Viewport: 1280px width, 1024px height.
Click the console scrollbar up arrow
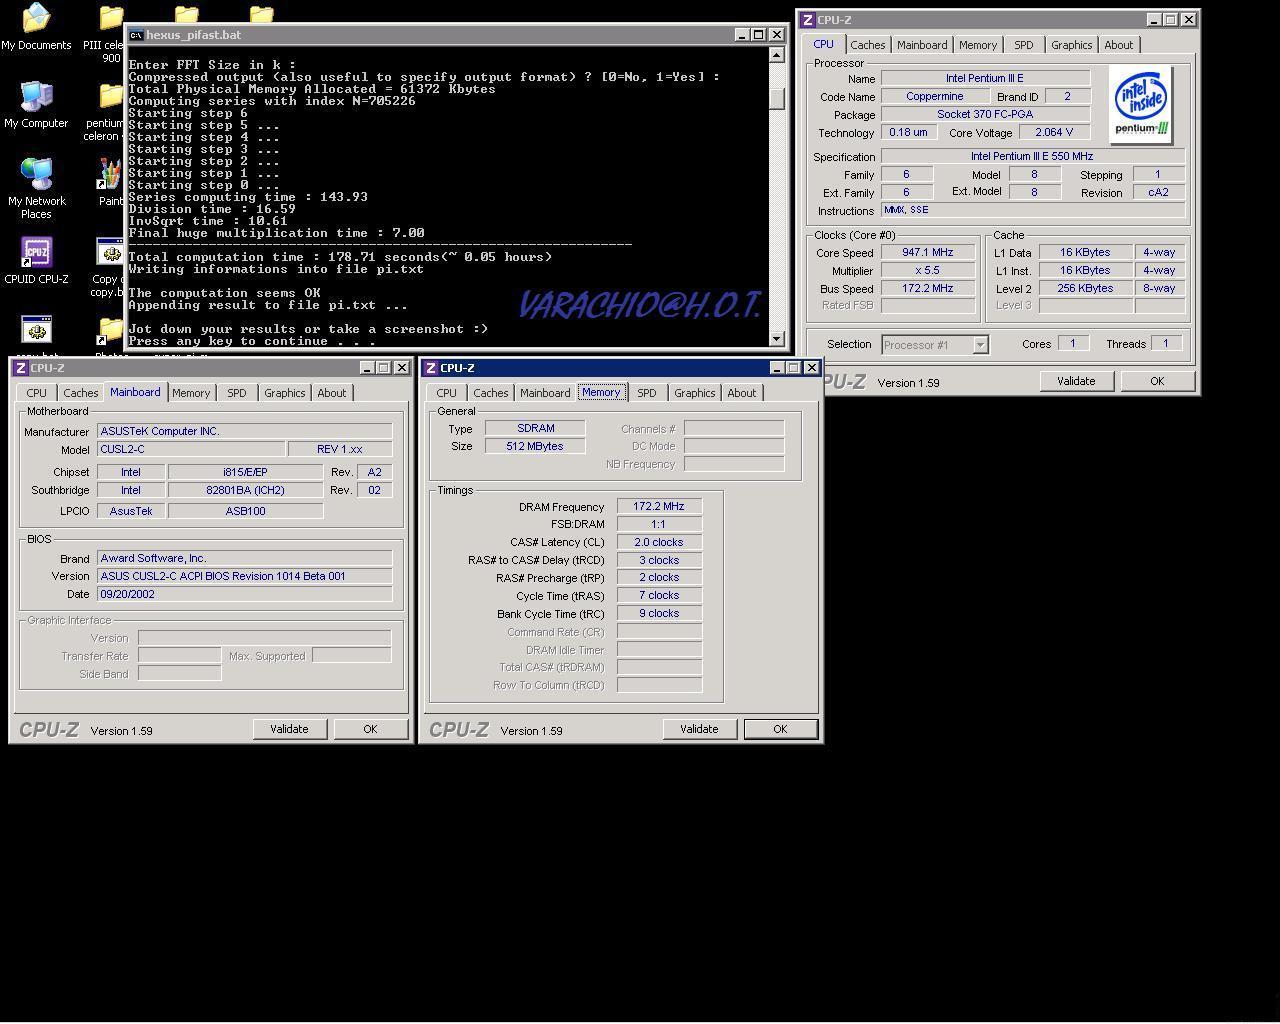[x=777, y=56]
